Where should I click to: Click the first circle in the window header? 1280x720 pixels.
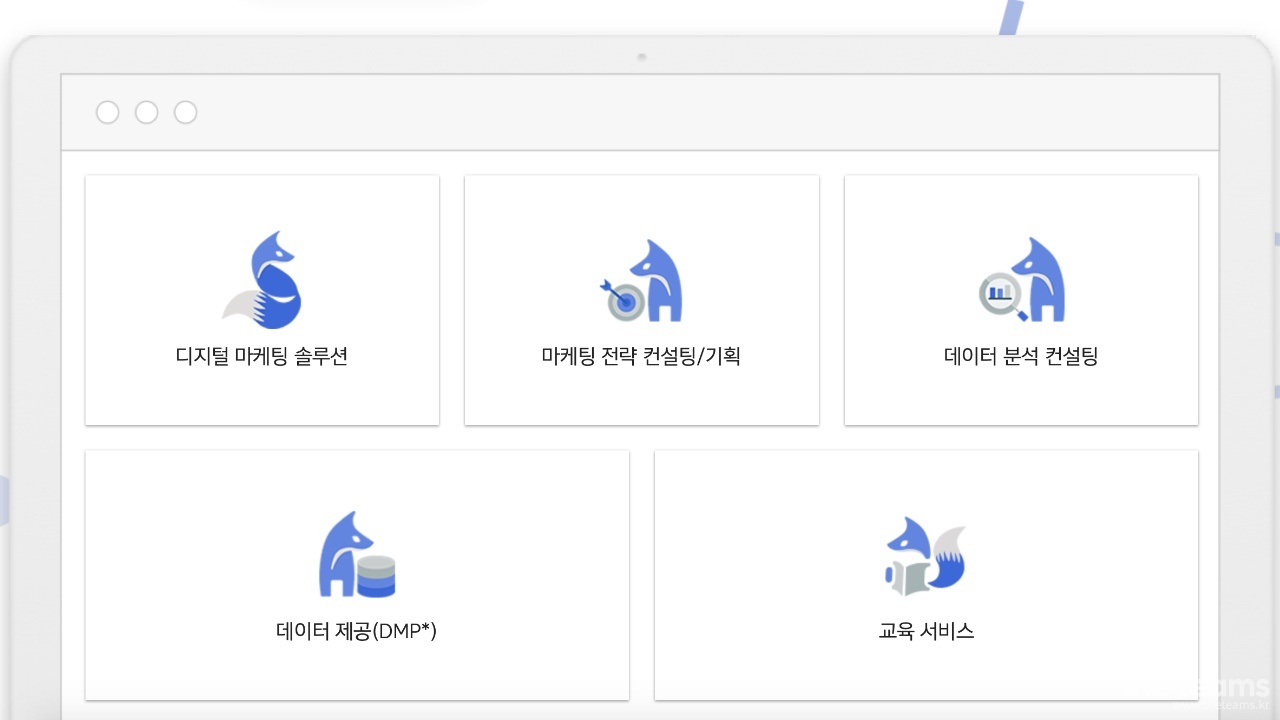coord(107,112)
